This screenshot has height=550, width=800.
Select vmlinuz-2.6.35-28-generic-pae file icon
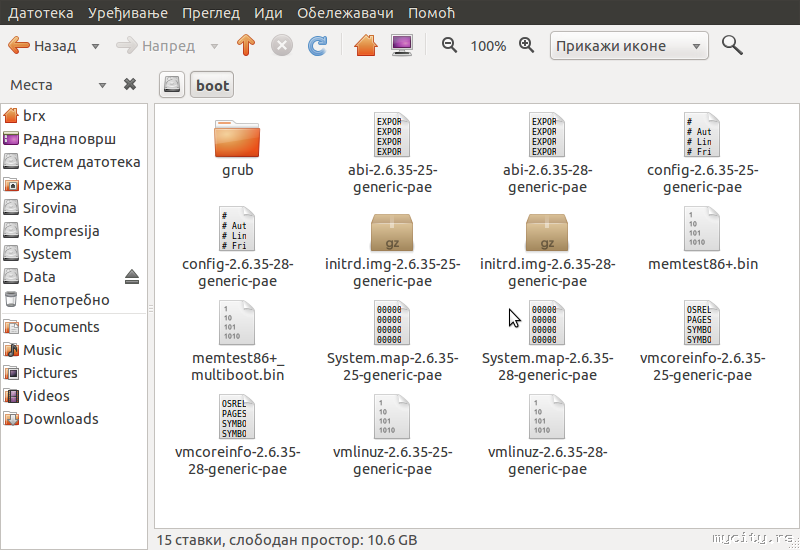pos(547,416)
